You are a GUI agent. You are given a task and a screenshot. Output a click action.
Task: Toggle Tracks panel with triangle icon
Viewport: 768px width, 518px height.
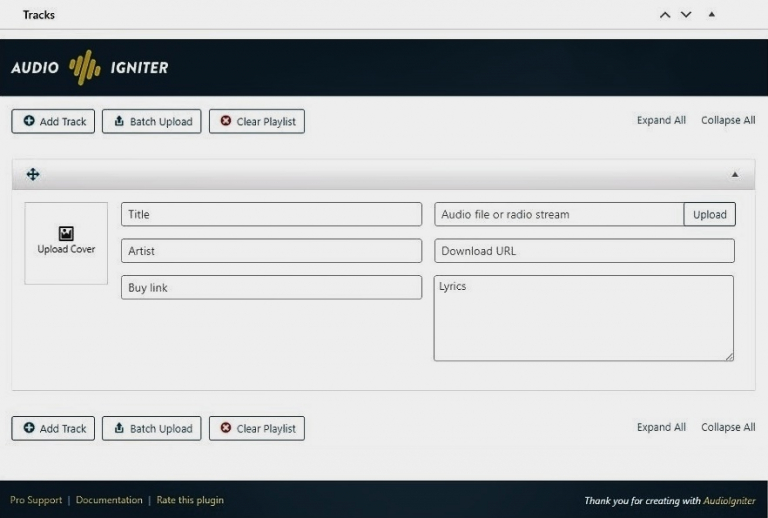pyautogui.click(x=712, y=15)
